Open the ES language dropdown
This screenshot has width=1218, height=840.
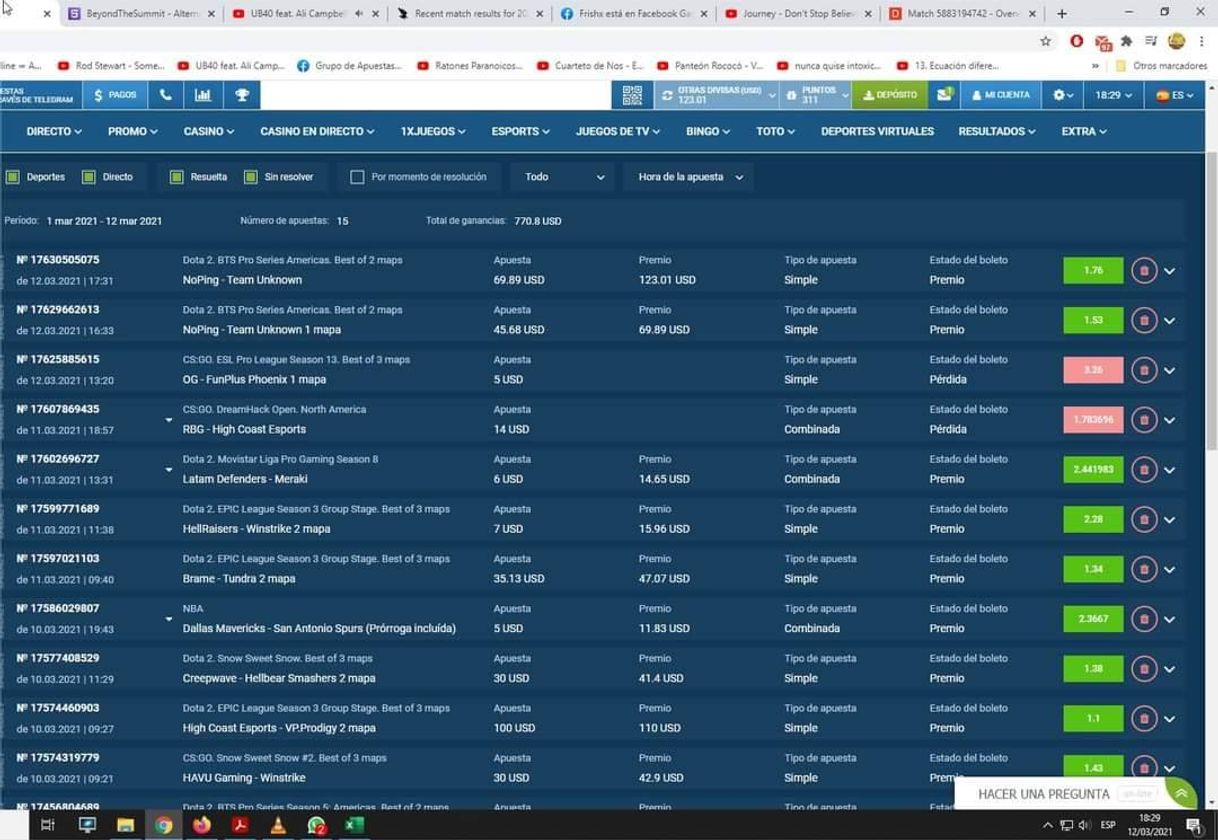(1174, 95)
